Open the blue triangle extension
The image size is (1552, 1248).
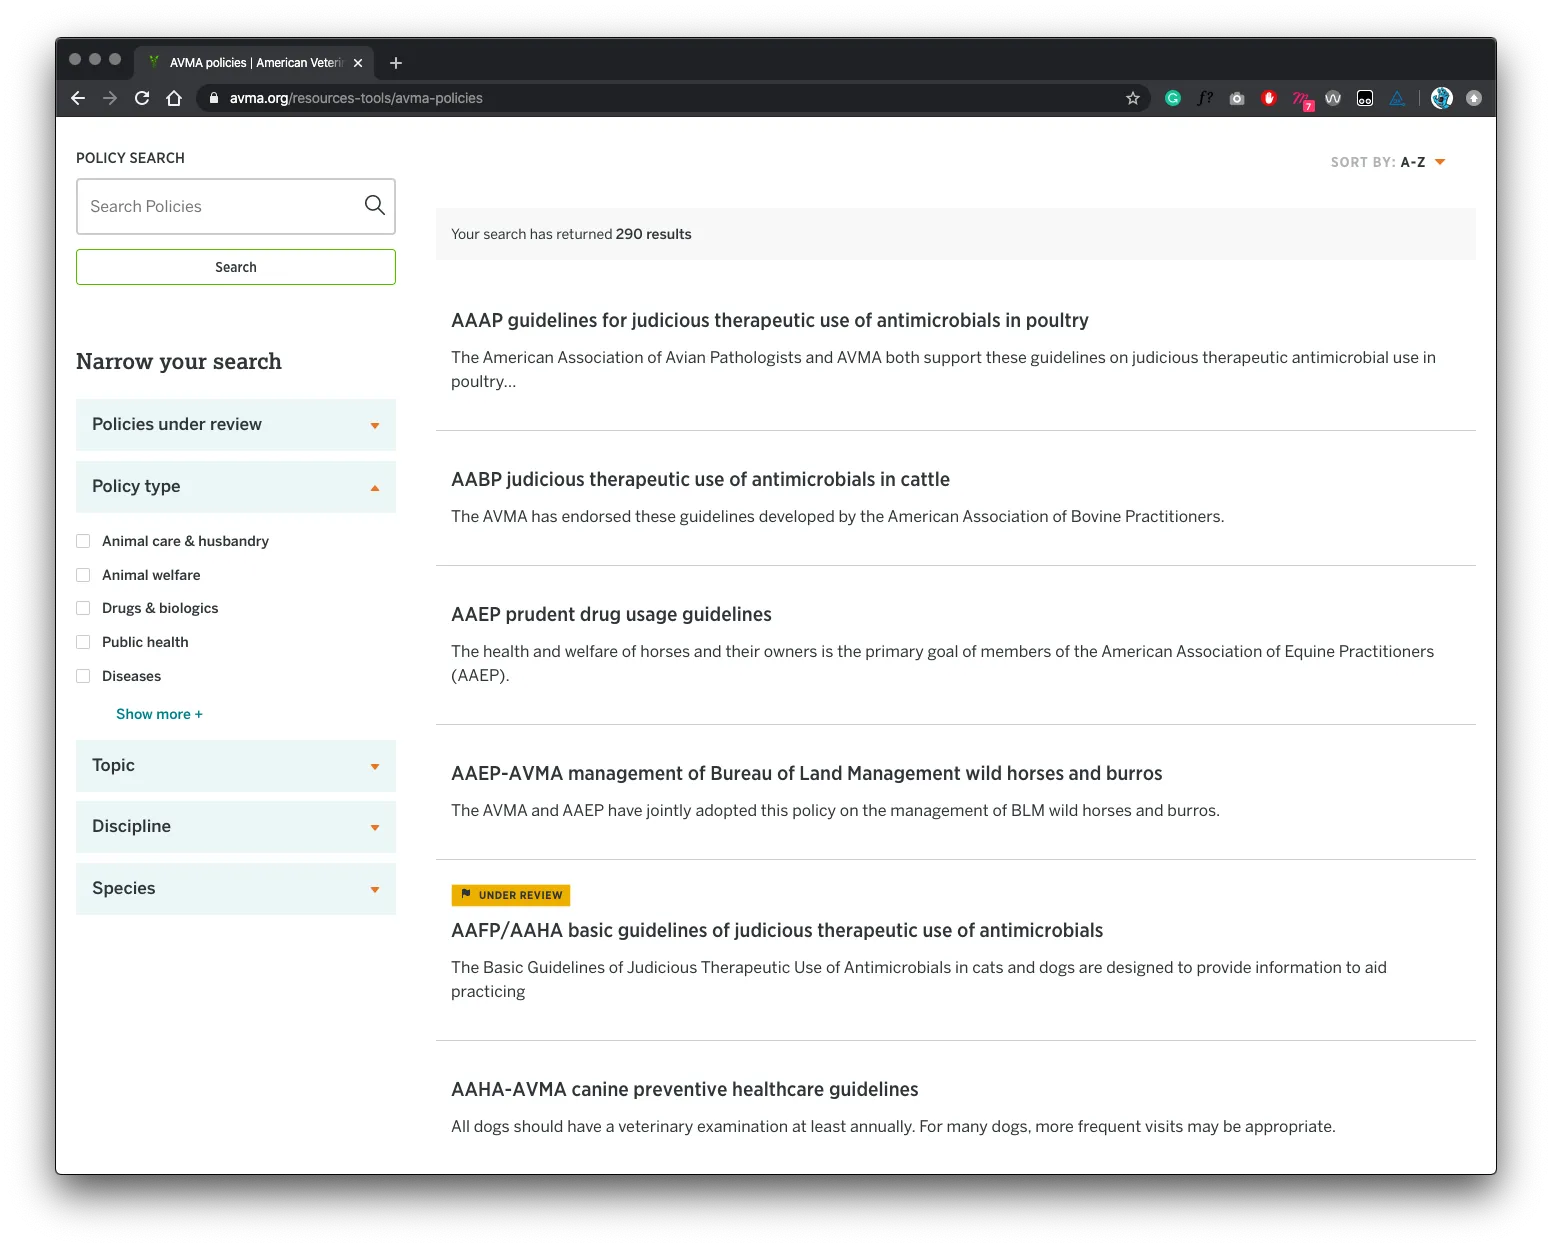(x=1397, y=98)
